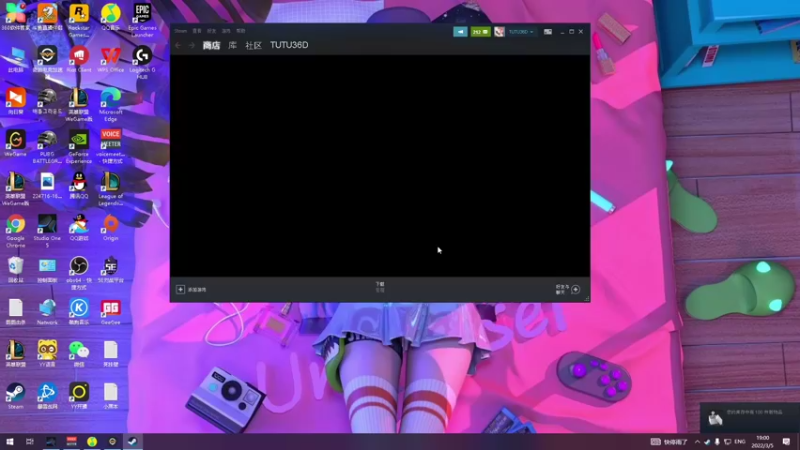Switch to the 社区 community tab
This screenshot has width=800, height=450.
[x=253, y=45]
